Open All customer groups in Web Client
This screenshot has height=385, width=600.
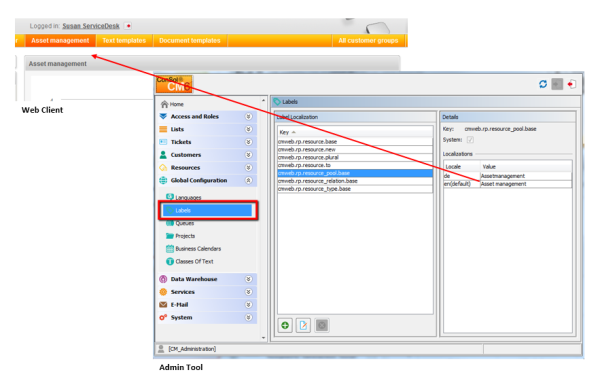(368, 41)
